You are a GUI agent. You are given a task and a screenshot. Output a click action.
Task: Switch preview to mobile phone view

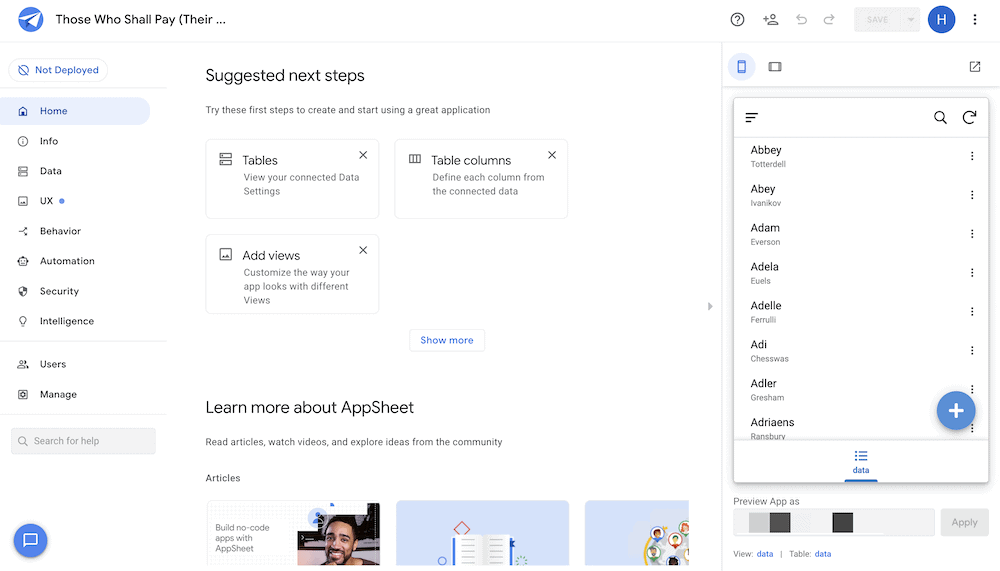click(x=741, y=67)
